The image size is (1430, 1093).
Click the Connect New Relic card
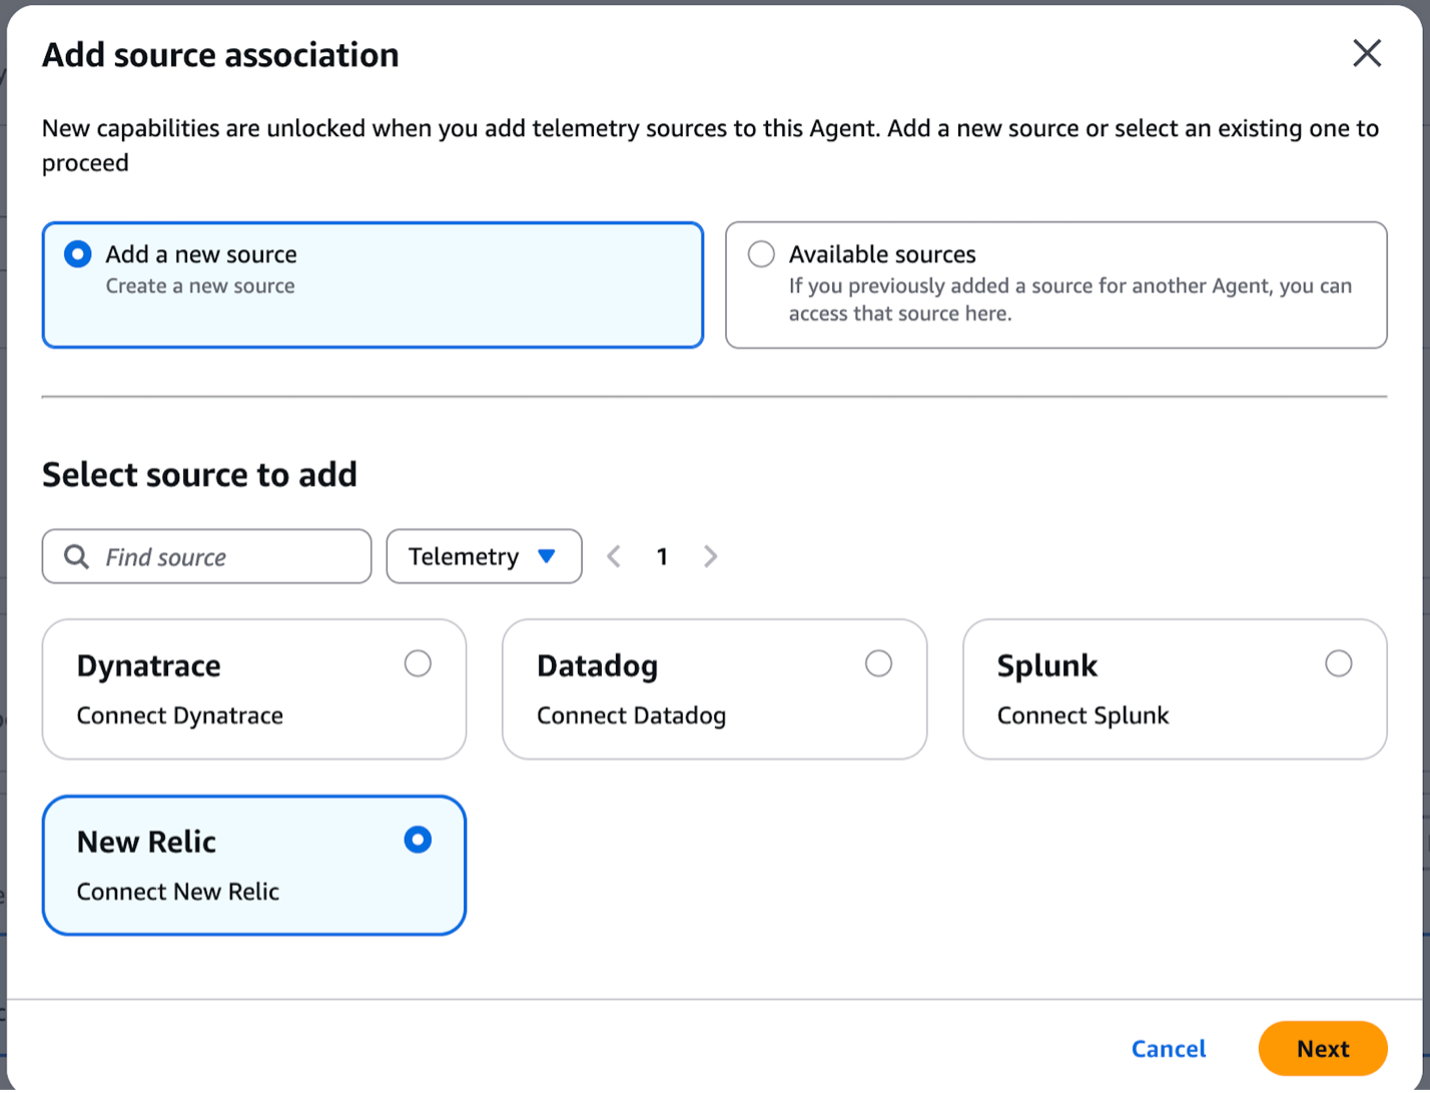point(253,865)
